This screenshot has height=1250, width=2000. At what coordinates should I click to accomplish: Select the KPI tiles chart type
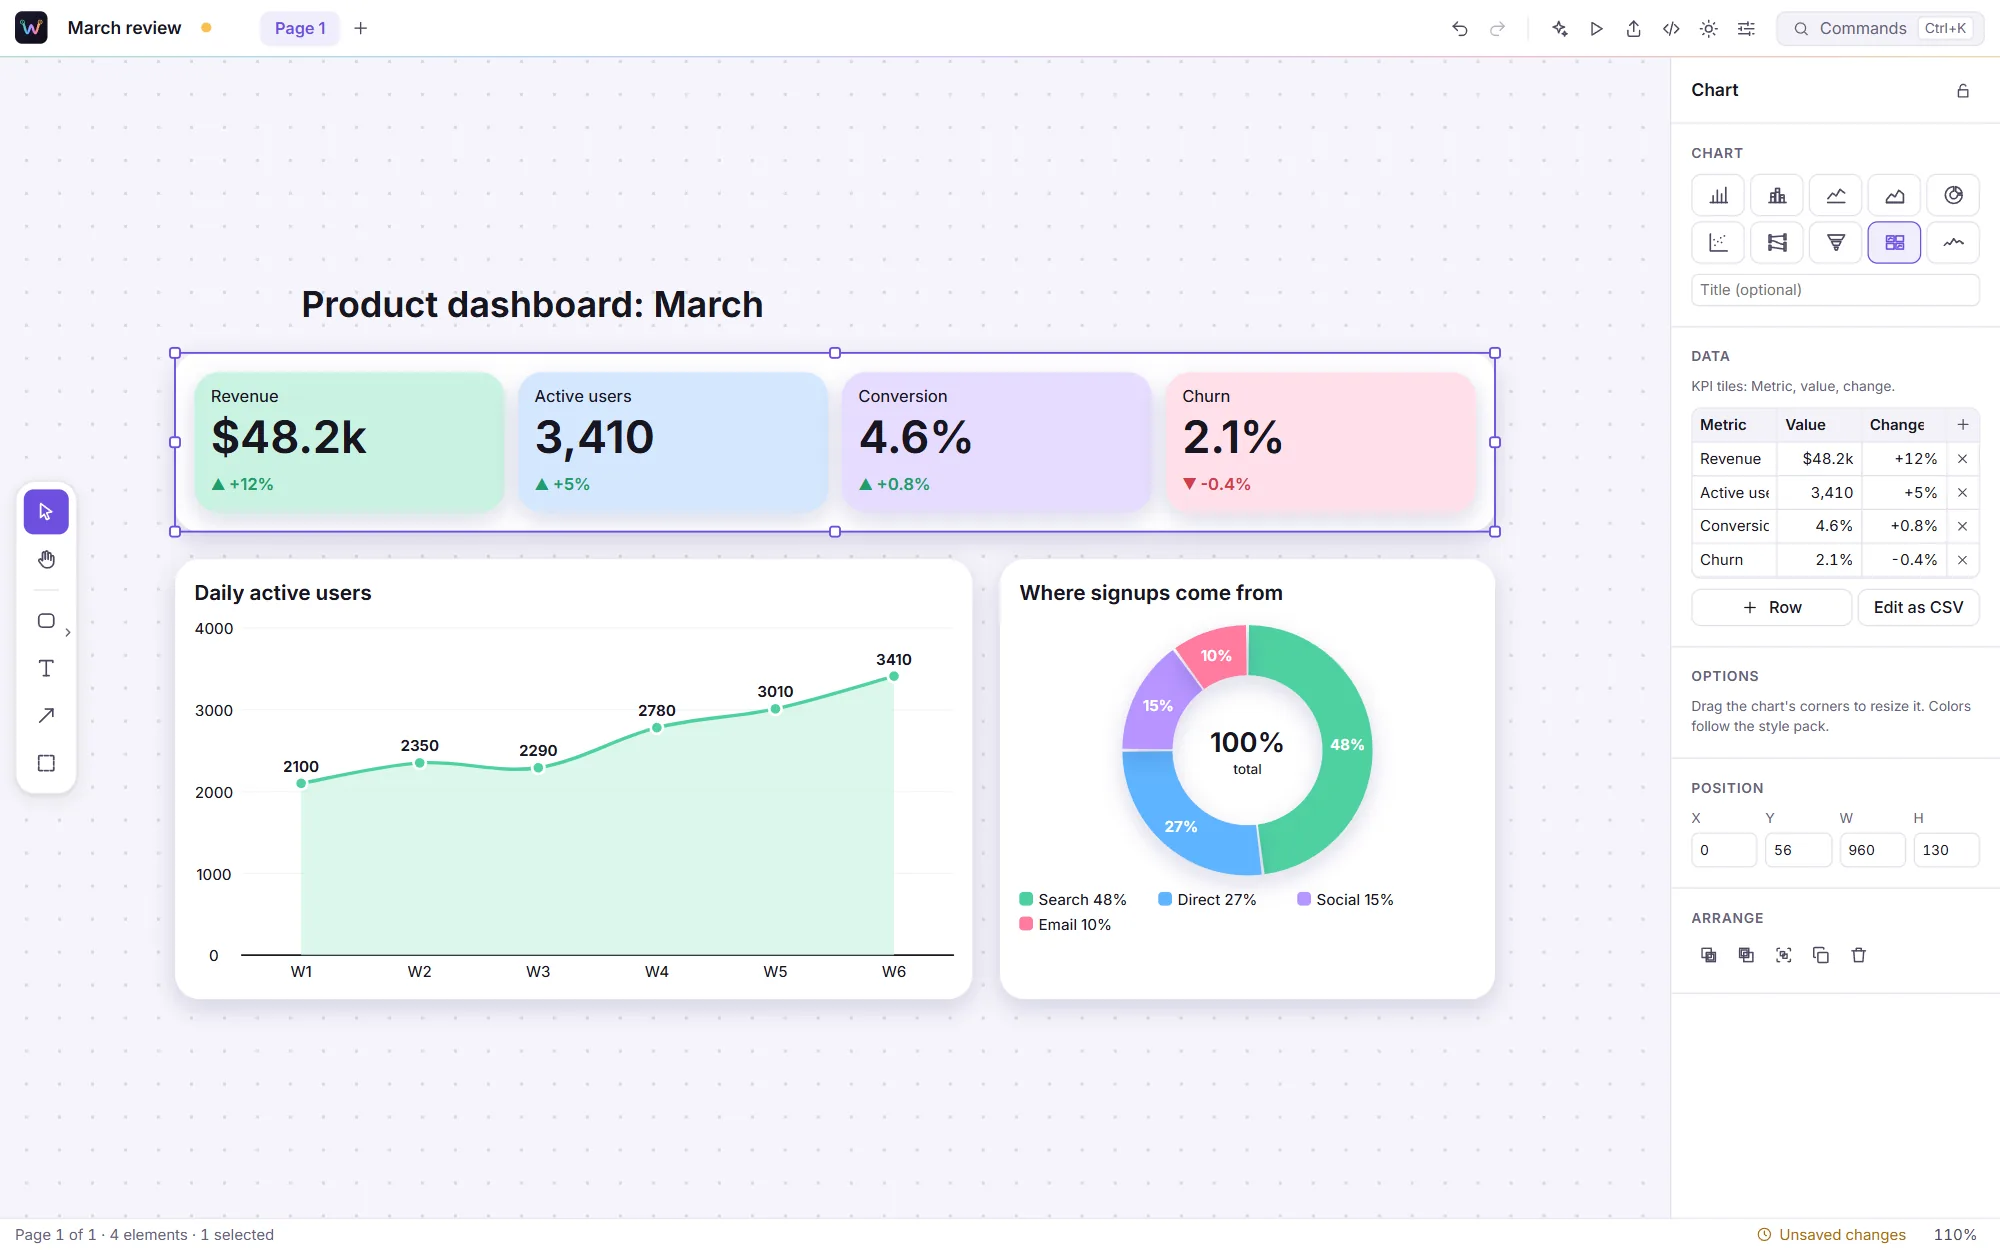pos(1894,242)
